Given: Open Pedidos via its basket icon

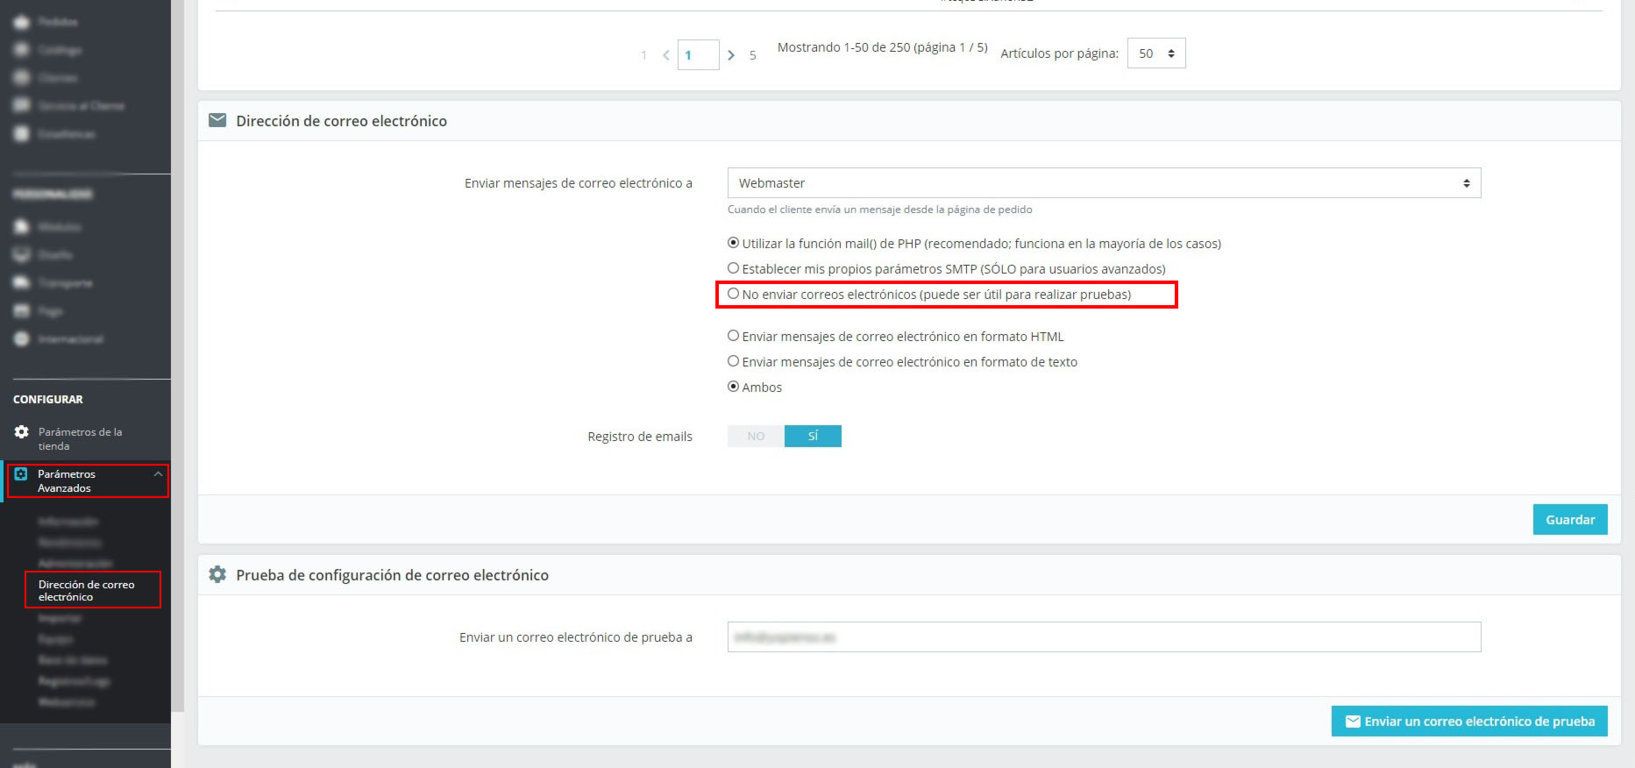Looking at the screenshot, I should pyautogui.click(x=21, y=21).
